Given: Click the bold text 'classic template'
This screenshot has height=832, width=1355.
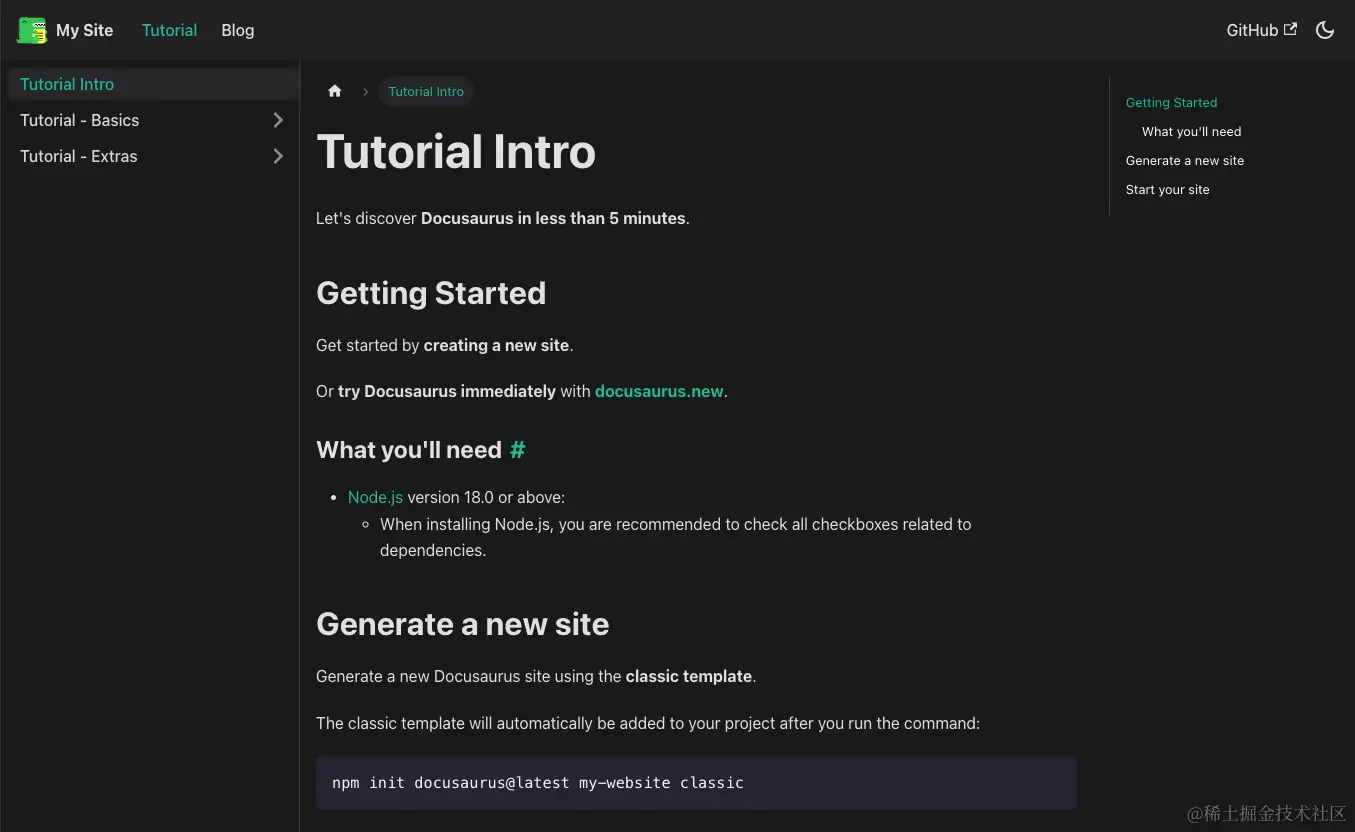Looking at the screenshot, I should coord(689,676).
